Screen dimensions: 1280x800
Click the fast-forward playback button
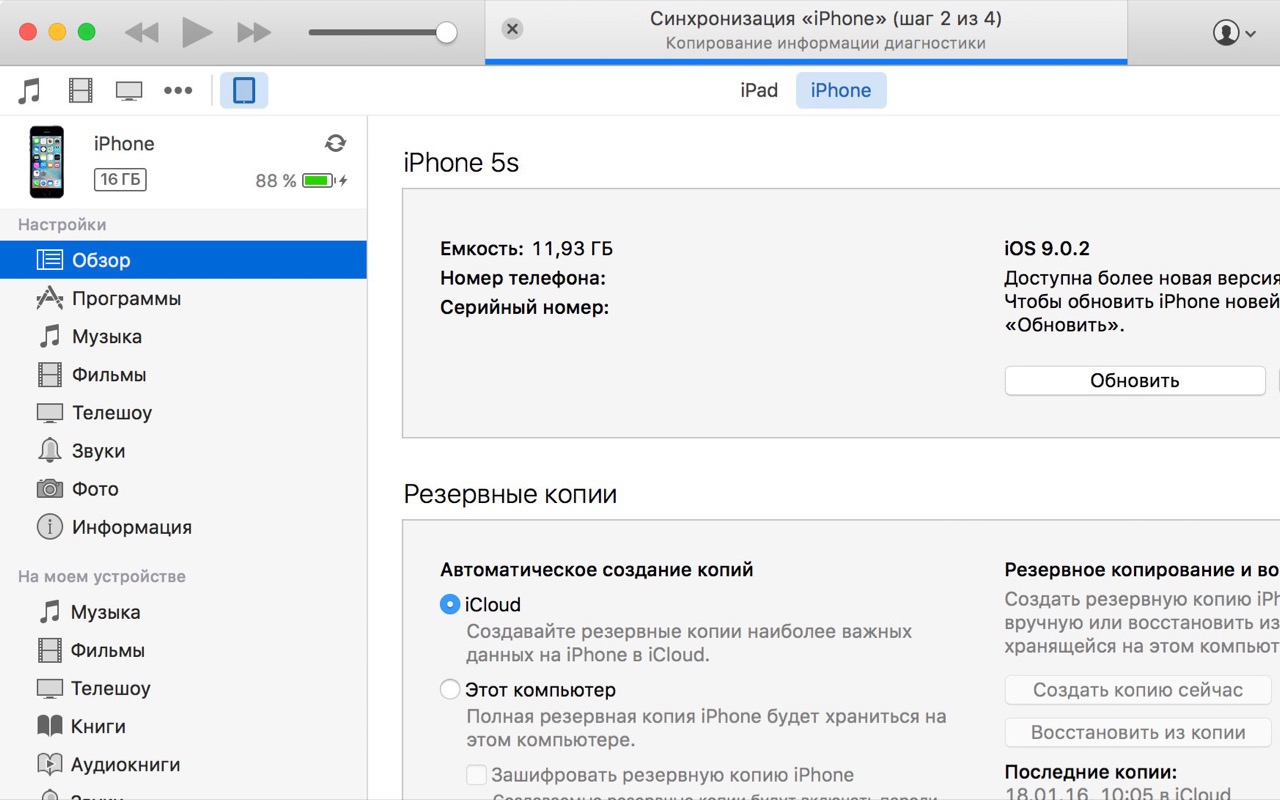(254, 32)
